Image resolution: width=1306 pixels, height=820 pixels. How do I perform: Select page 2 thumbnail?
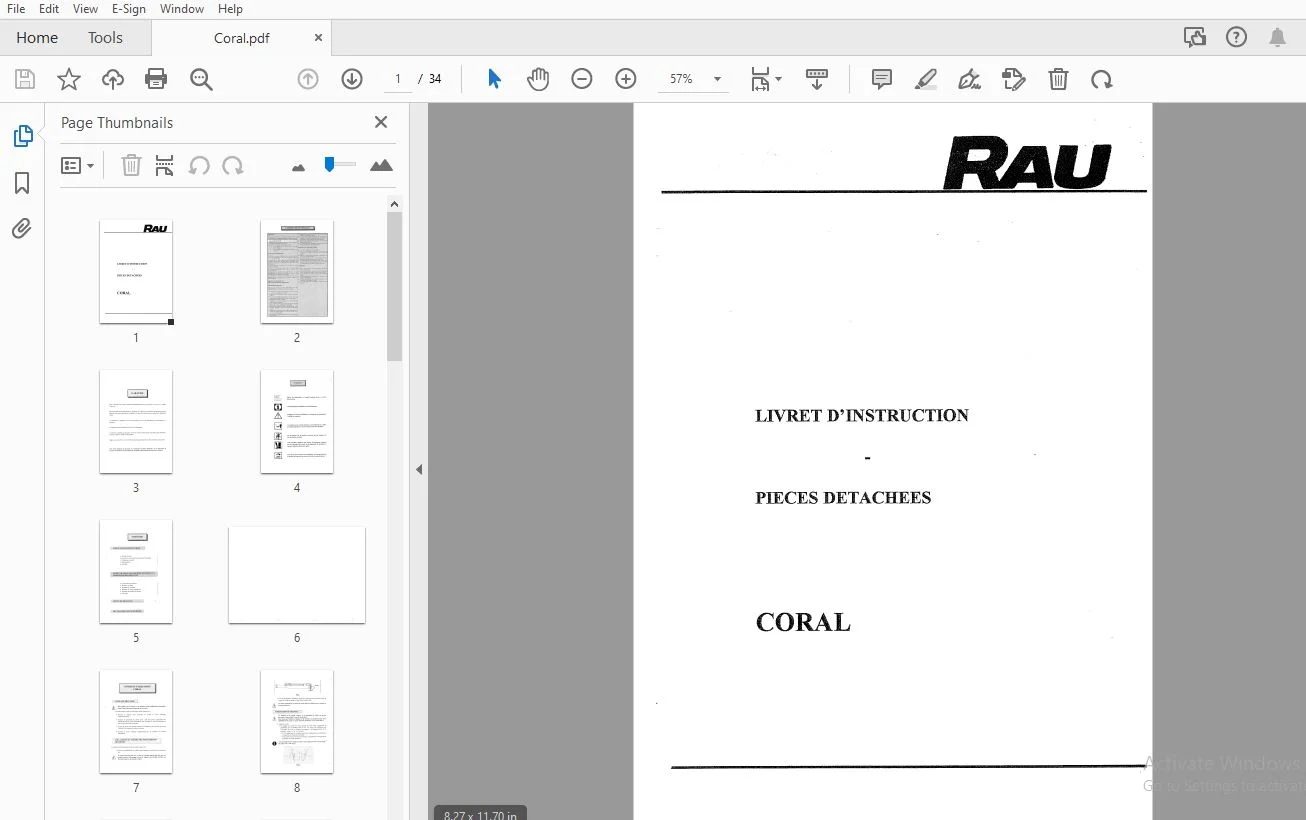[x=297, y=271]
